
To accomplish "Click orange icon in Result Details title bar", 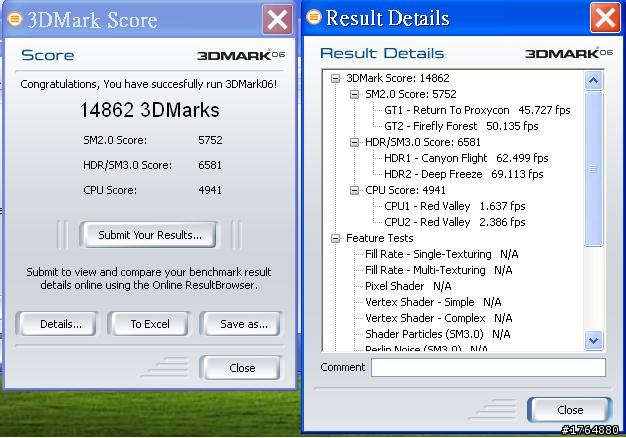I will tap(314, 17).
